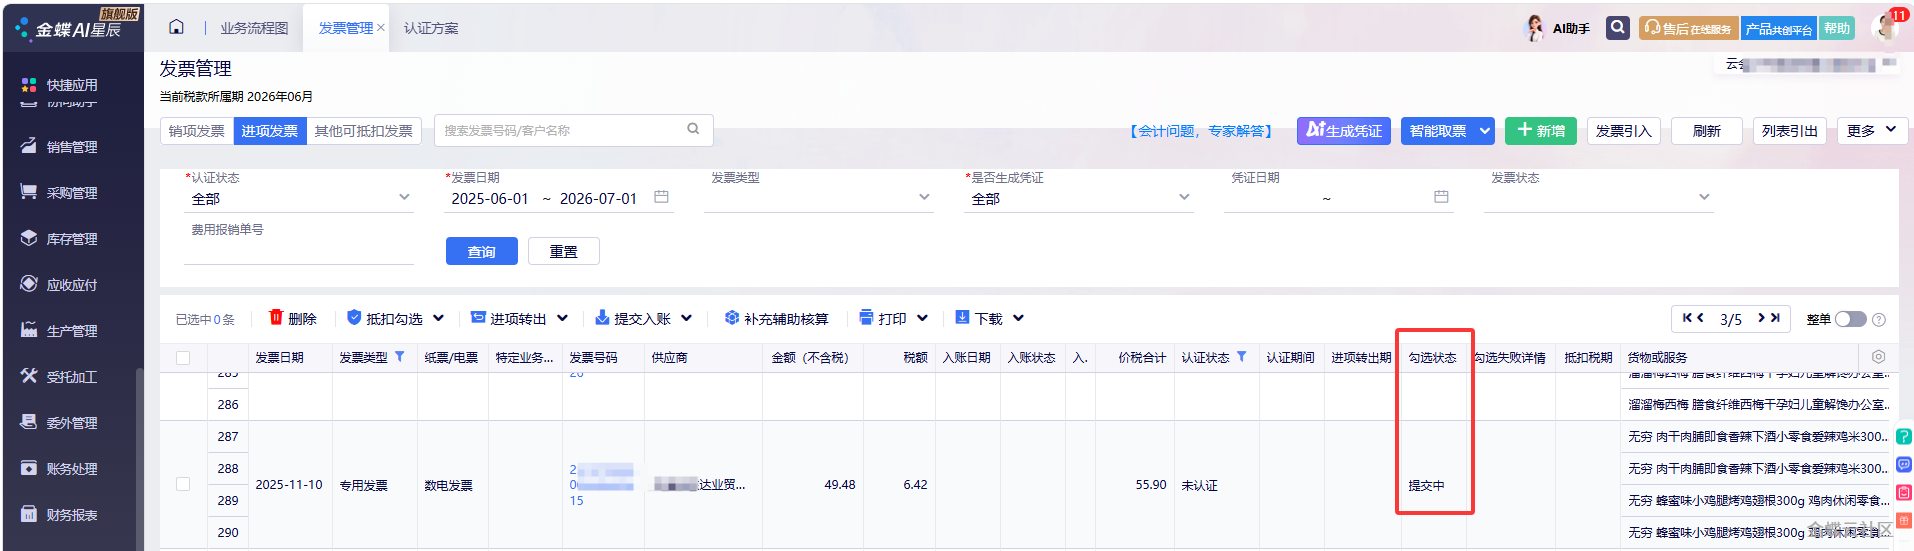Expand 打印 menu
This screenshot has width=1914, height=551.
coord(922,318)
